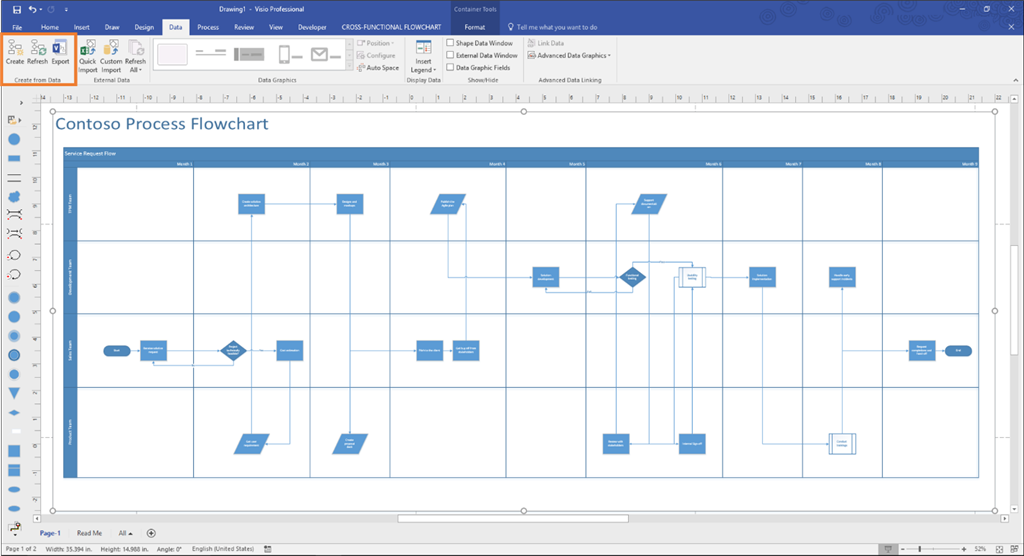This screenshot has width=1024, height=556.
Task: Click the Save icon in quick access toolbar
Action: 17,10
